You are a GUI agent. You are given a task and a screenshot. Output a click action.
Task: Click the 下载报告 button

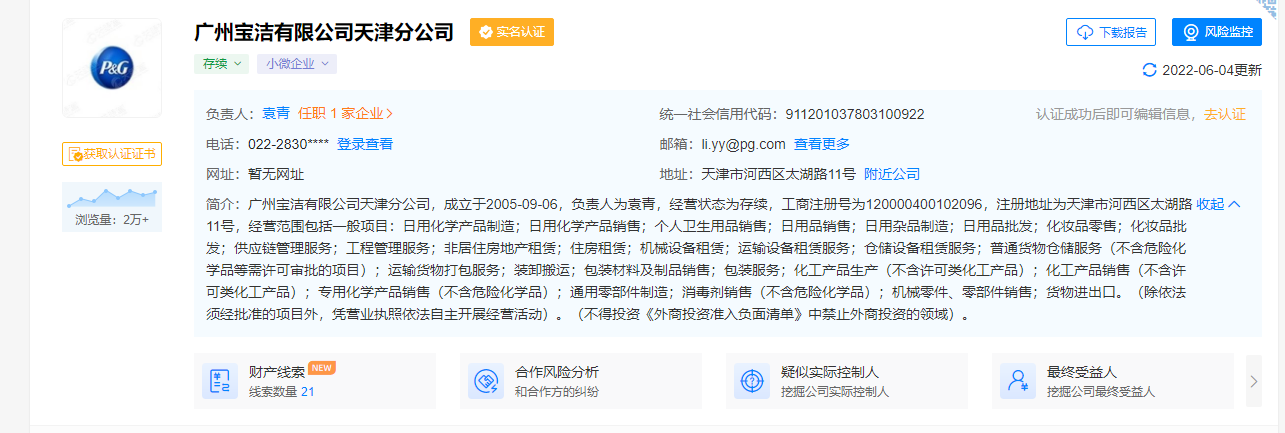click(1111, 32)
